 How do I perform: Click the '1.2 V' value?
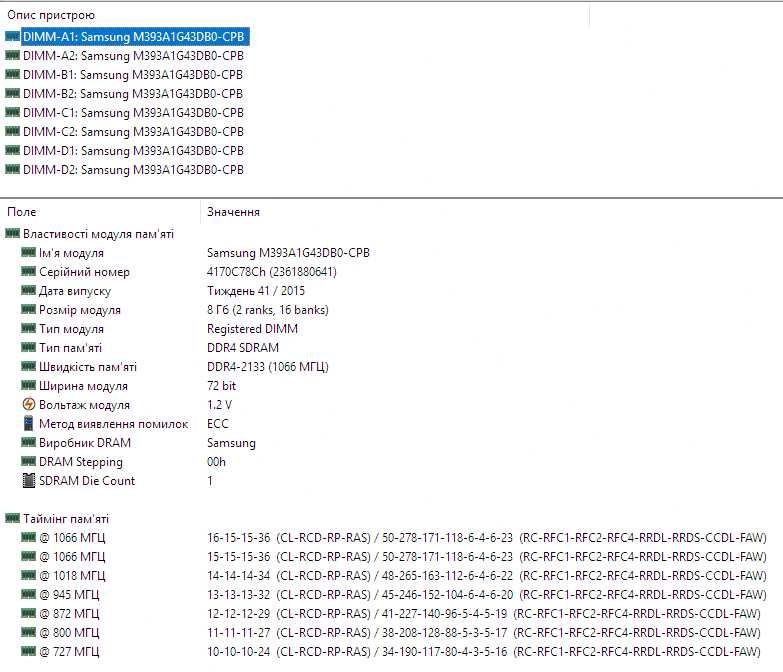click(219, 404)
